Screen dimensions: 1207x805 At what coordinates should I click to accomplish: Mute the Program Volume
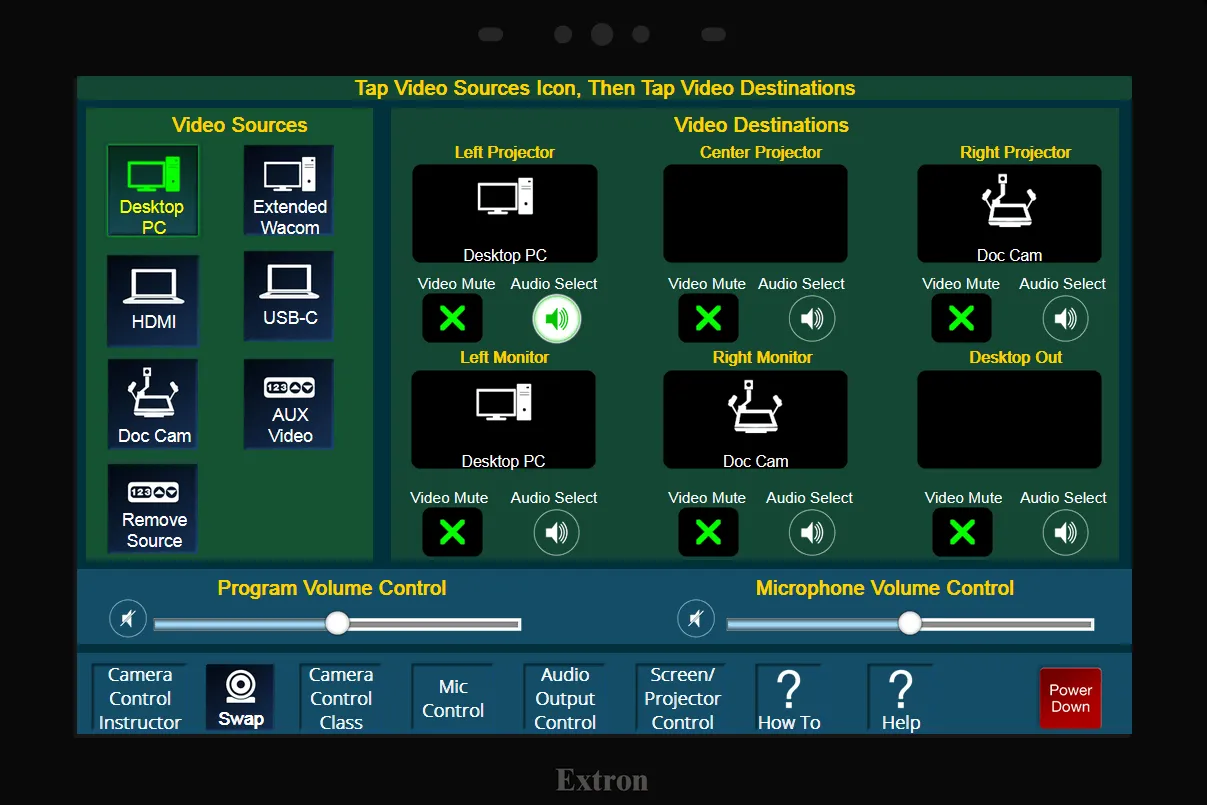pyautogui.click(x=128, y=619)
